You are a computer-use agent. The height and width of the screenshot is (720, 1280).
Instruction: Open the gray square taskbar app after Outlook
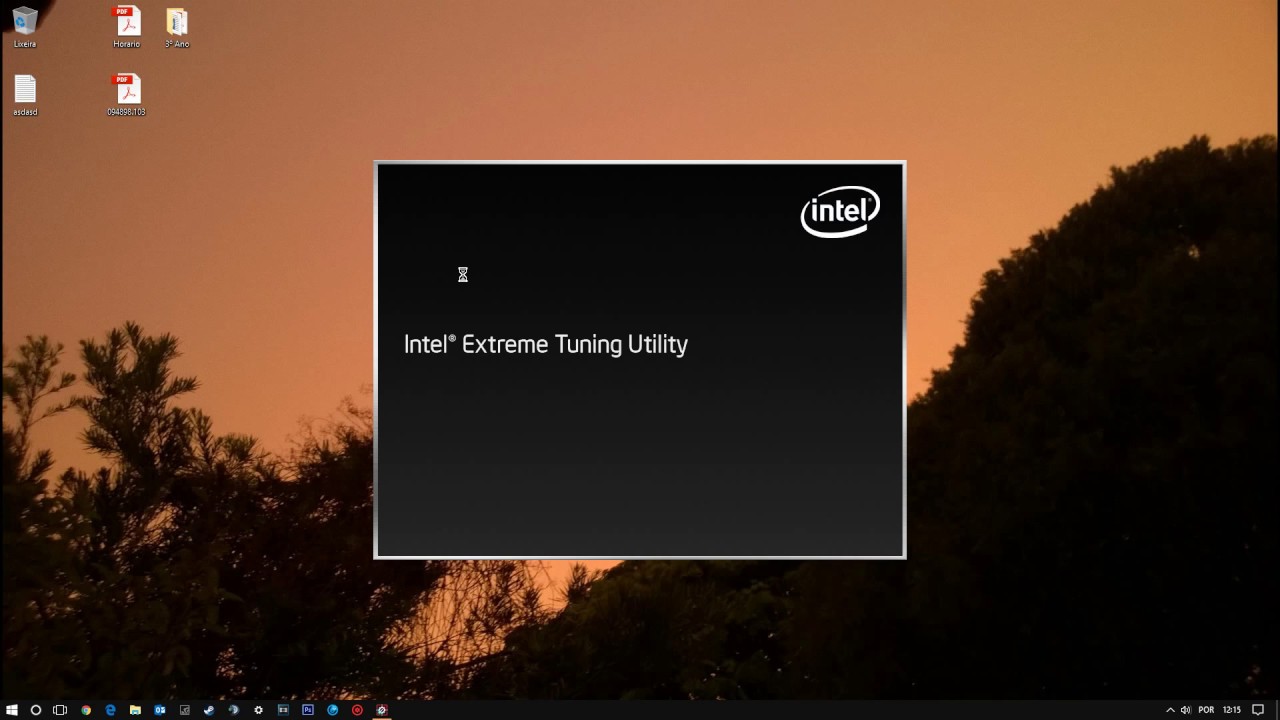coord(185,710)
